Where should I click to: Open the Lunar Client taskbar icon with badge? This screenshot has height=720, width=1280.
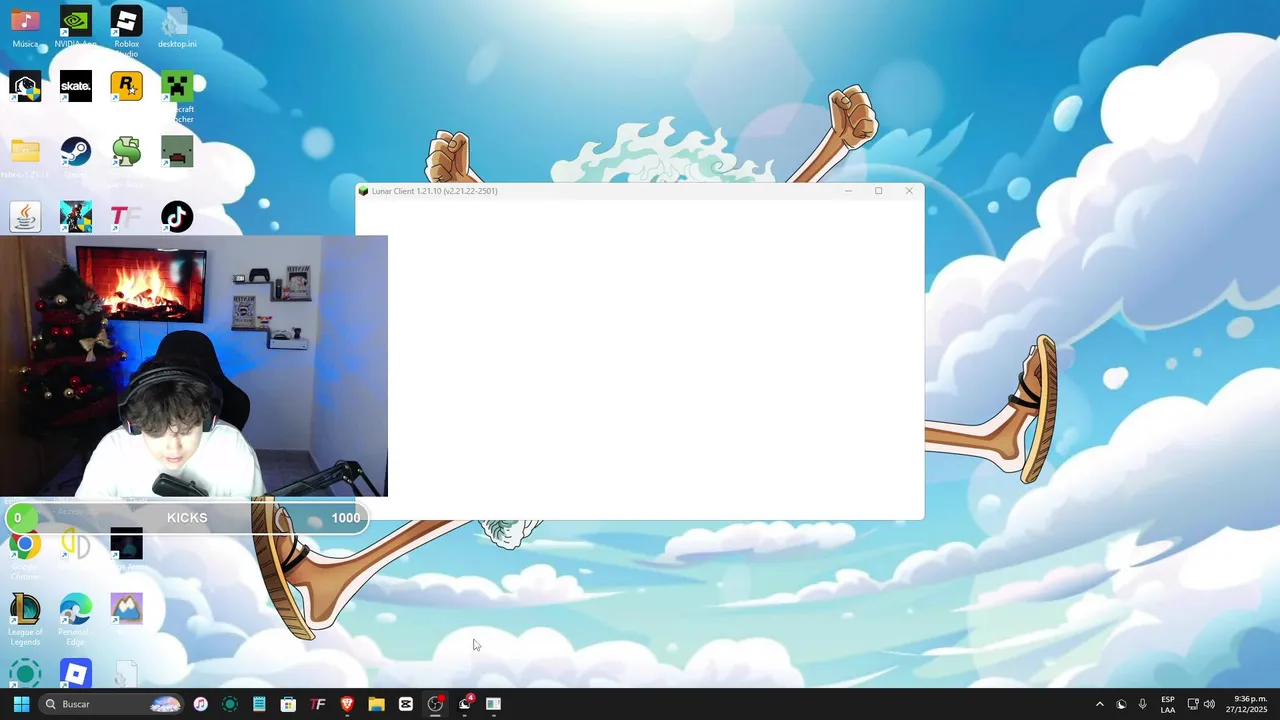tap(465, 704)
